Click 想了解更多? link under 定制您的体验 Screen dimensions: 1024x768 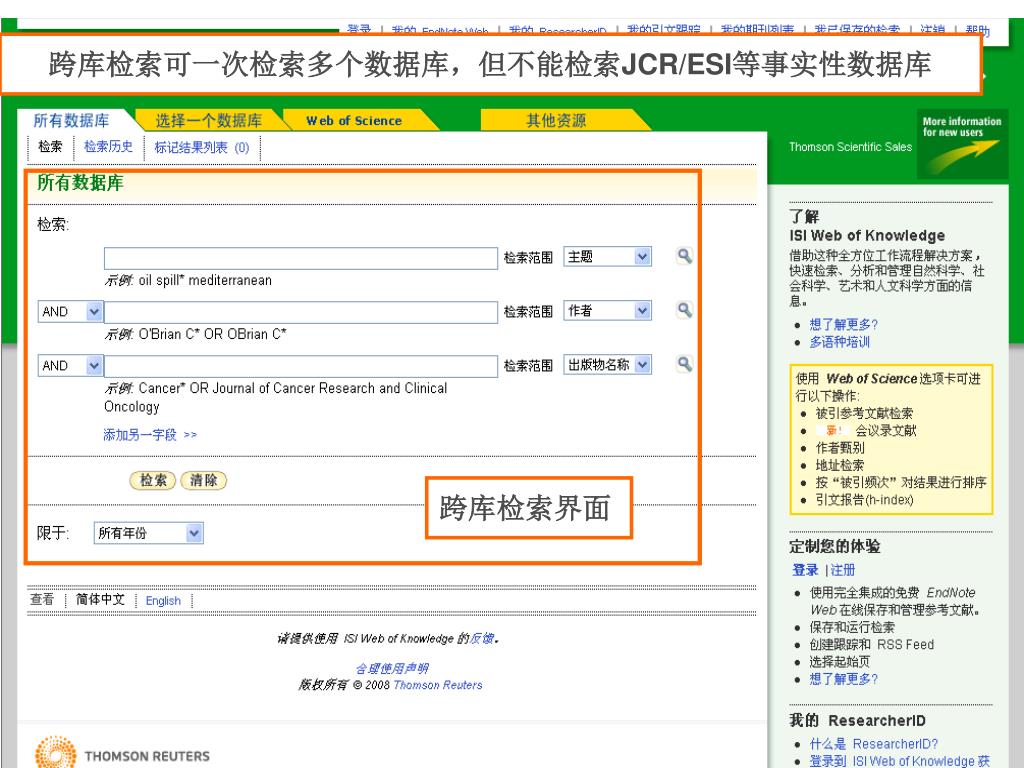[844, 679]
